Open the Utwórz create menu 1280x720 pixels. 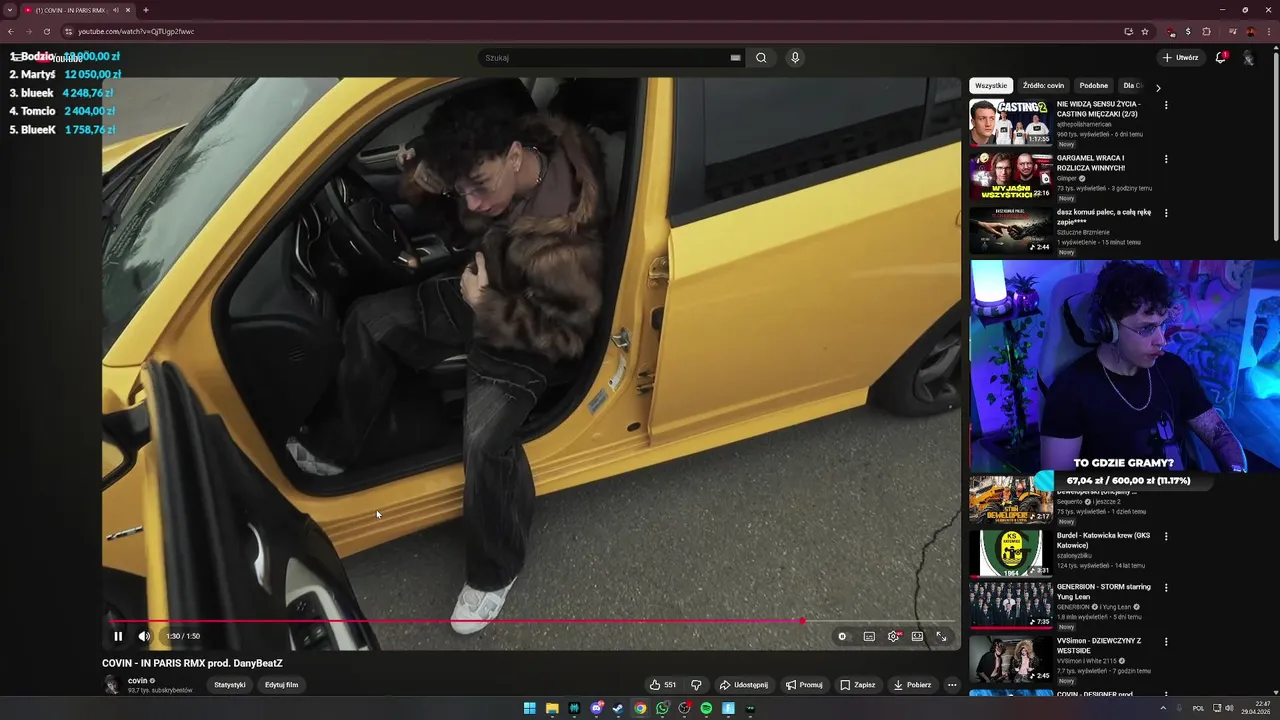point(1180,58)
